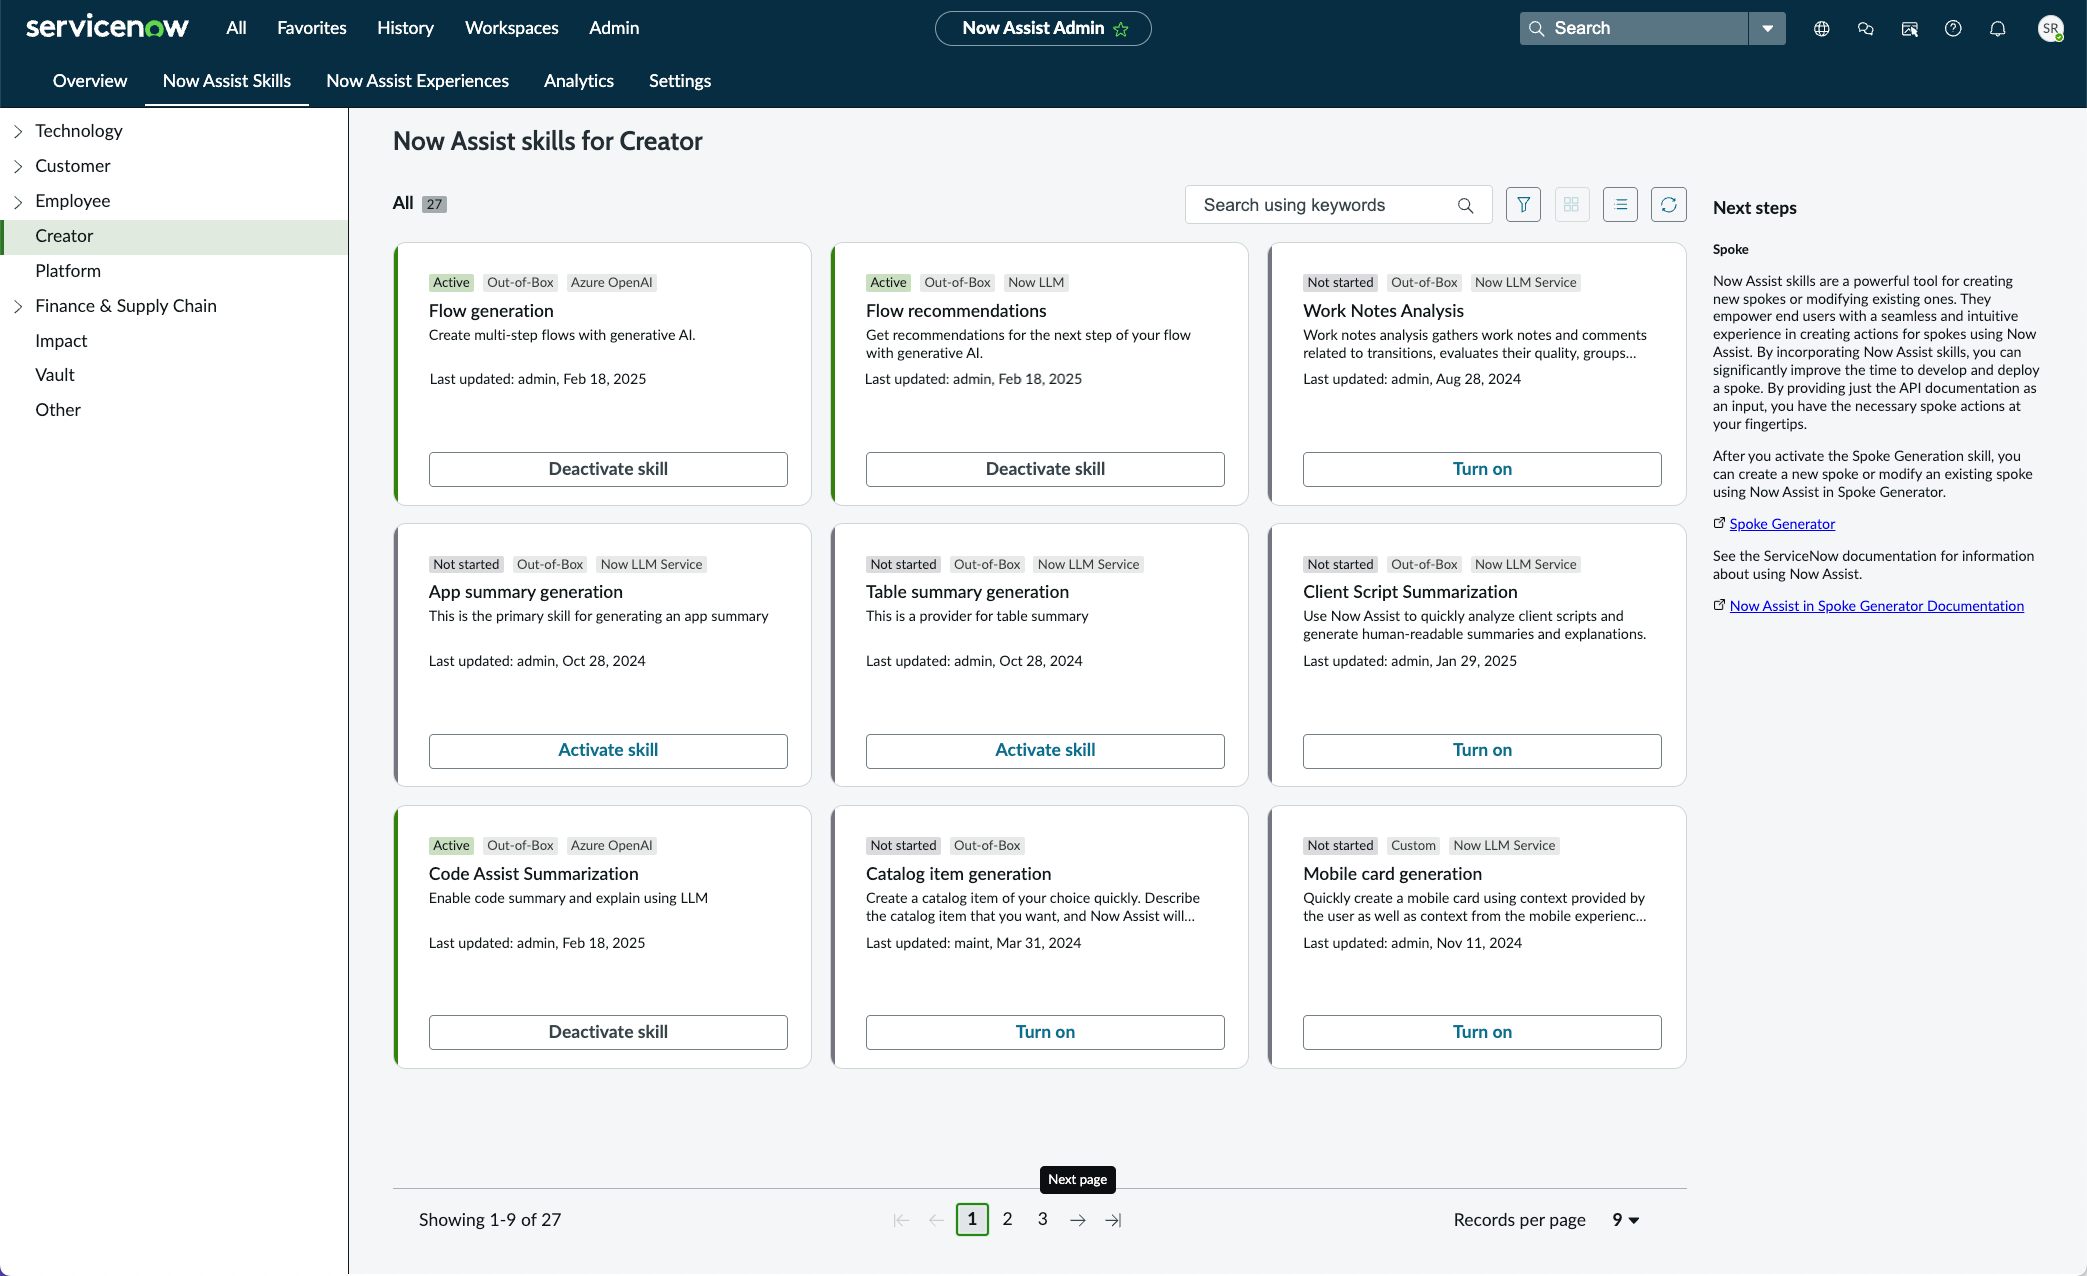The height and width of the screenshot is (1276, 2087).
Task: Select Creator in the sidebar
Action: click(174, 236)
